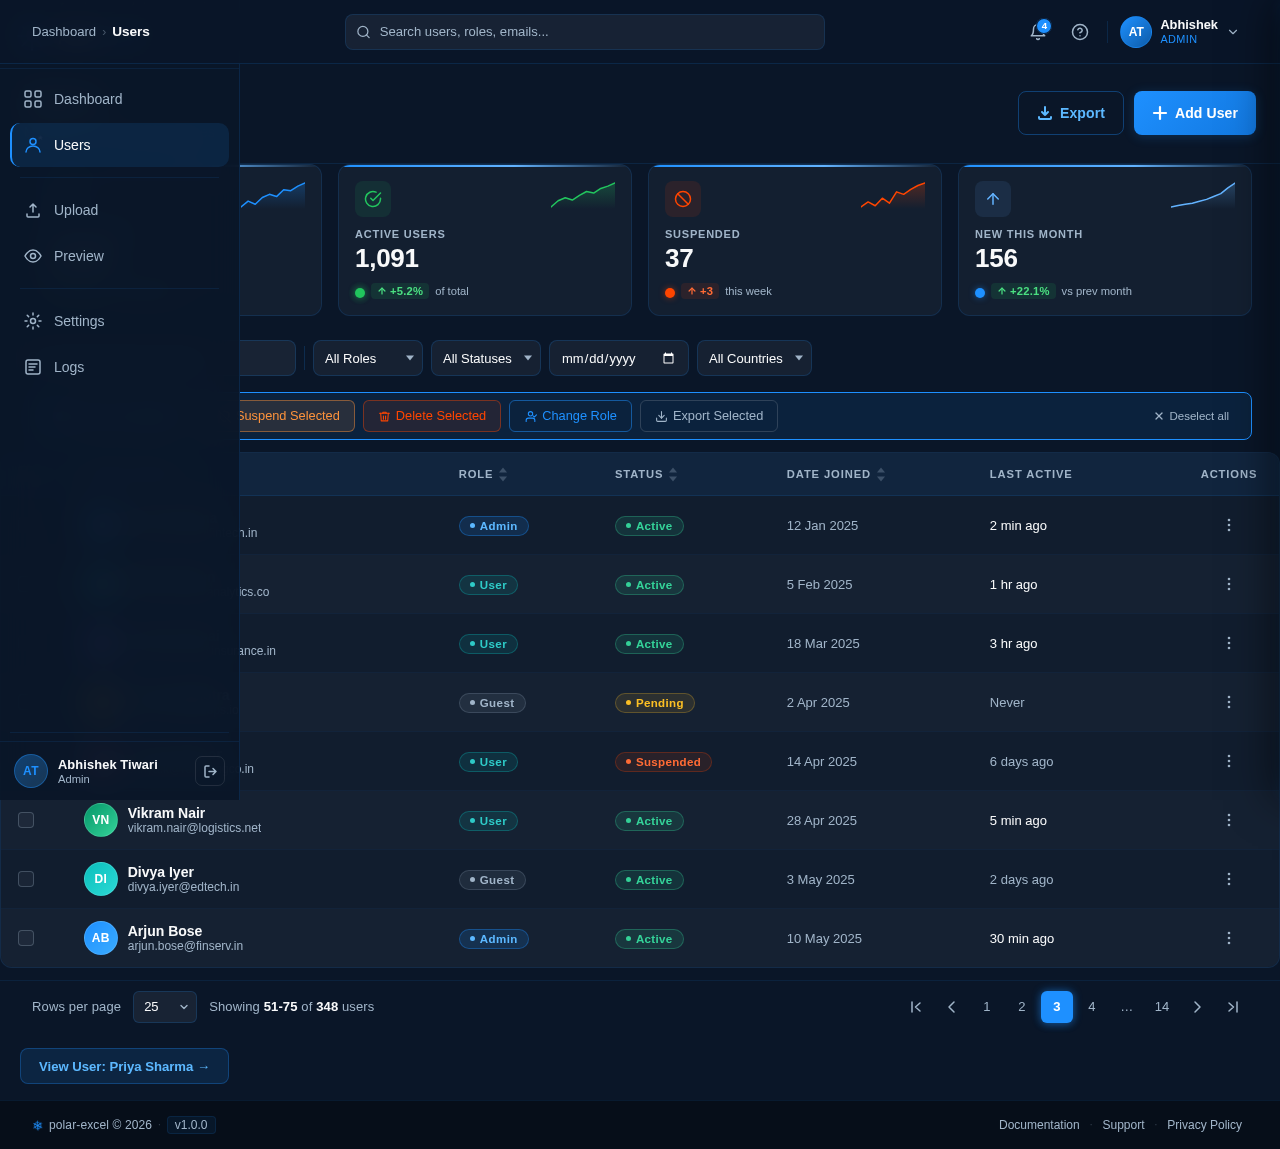The image size is (1280, 1149).
Task: Click the logout icon next to Abhishek Tiwari
Action: tap(210, 771)
